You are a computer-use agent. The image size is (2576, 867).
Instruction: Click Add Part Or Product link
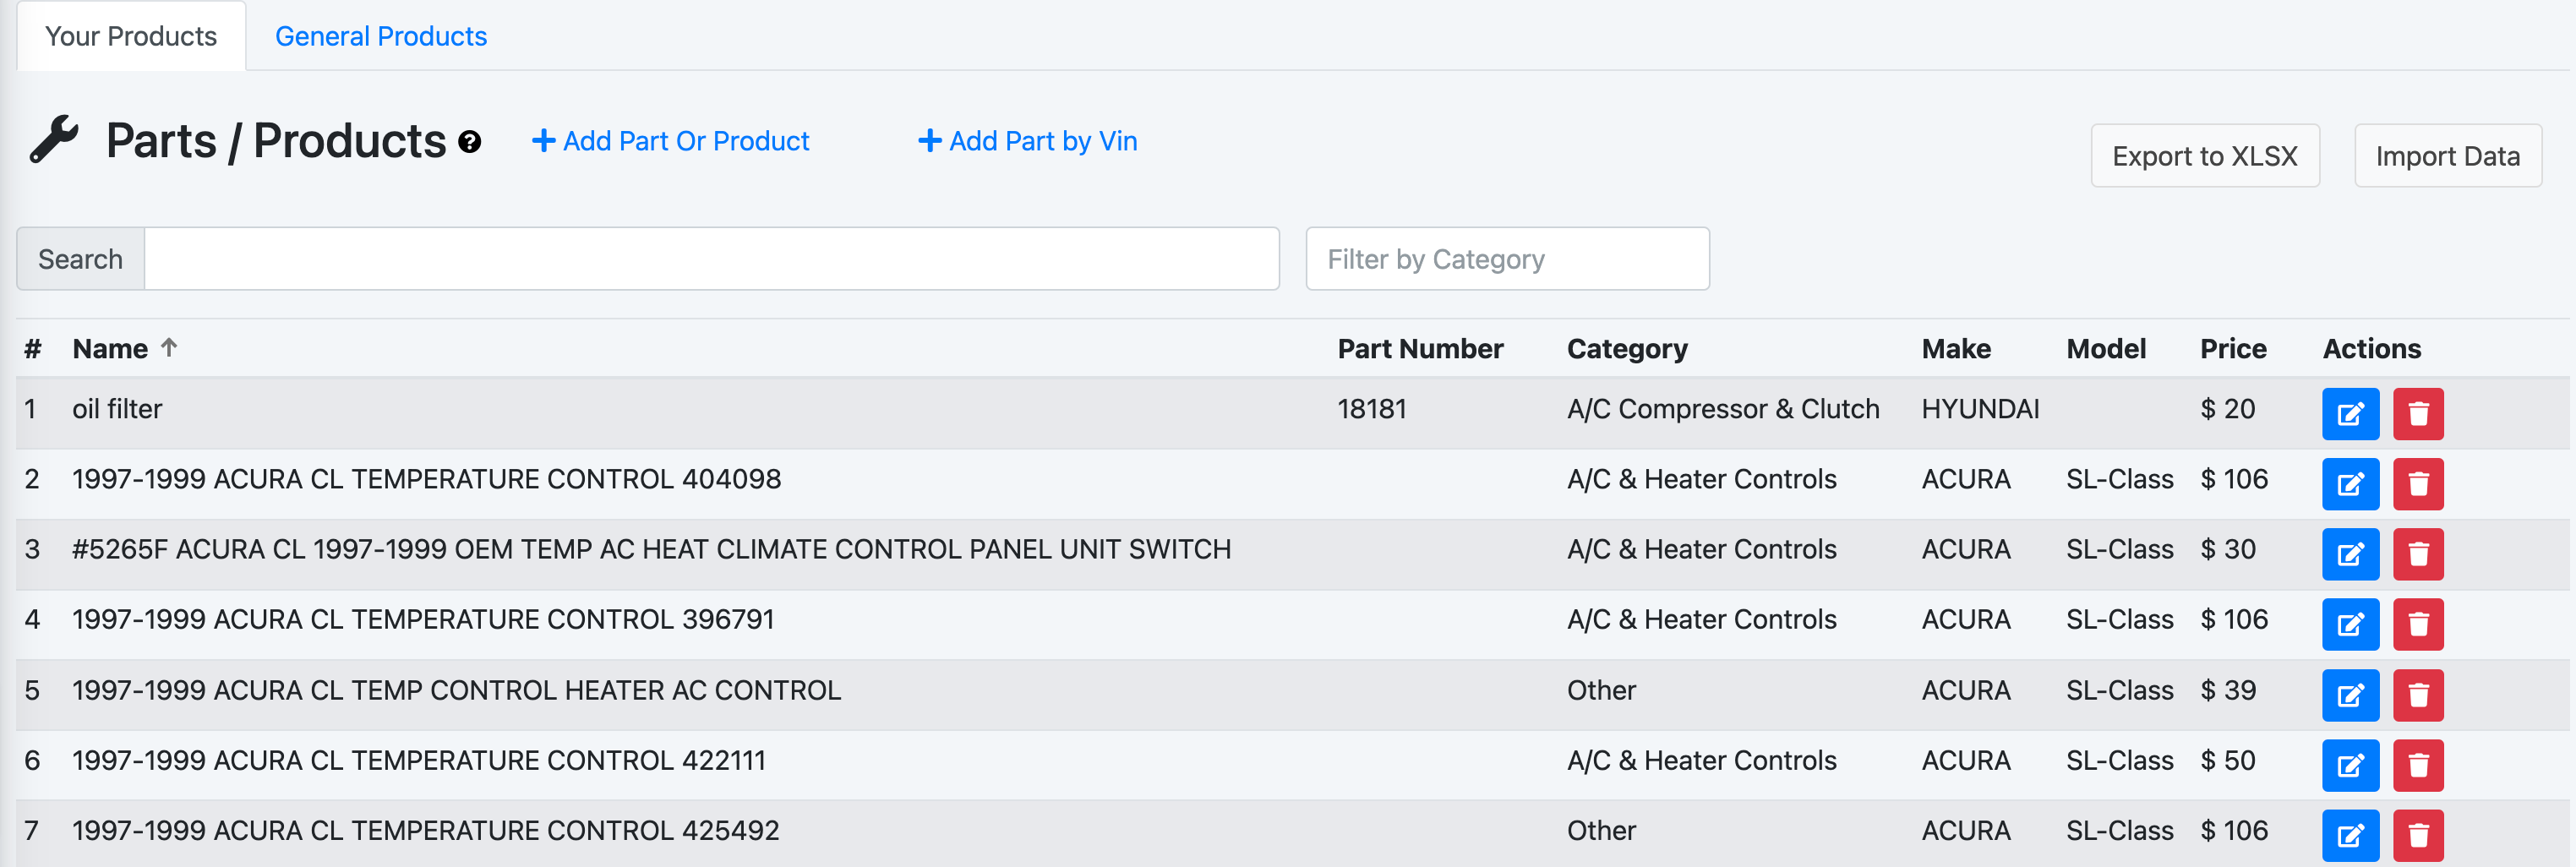tap(670, 141)
